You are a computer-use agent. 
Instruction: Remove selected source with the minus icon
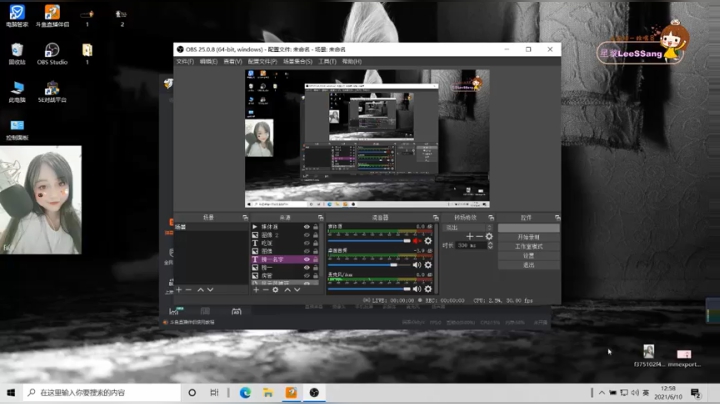[x=265, y=290]
